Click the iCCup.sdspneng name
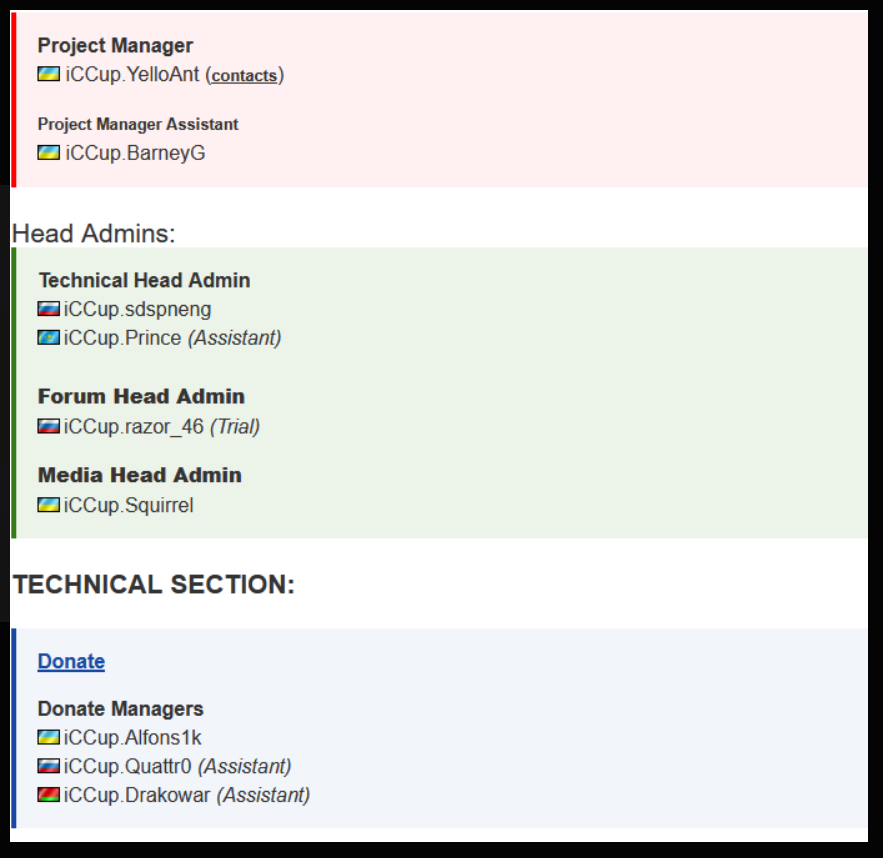Image resolution: width=883 pixels, height=858 pixels. point(138,310)
